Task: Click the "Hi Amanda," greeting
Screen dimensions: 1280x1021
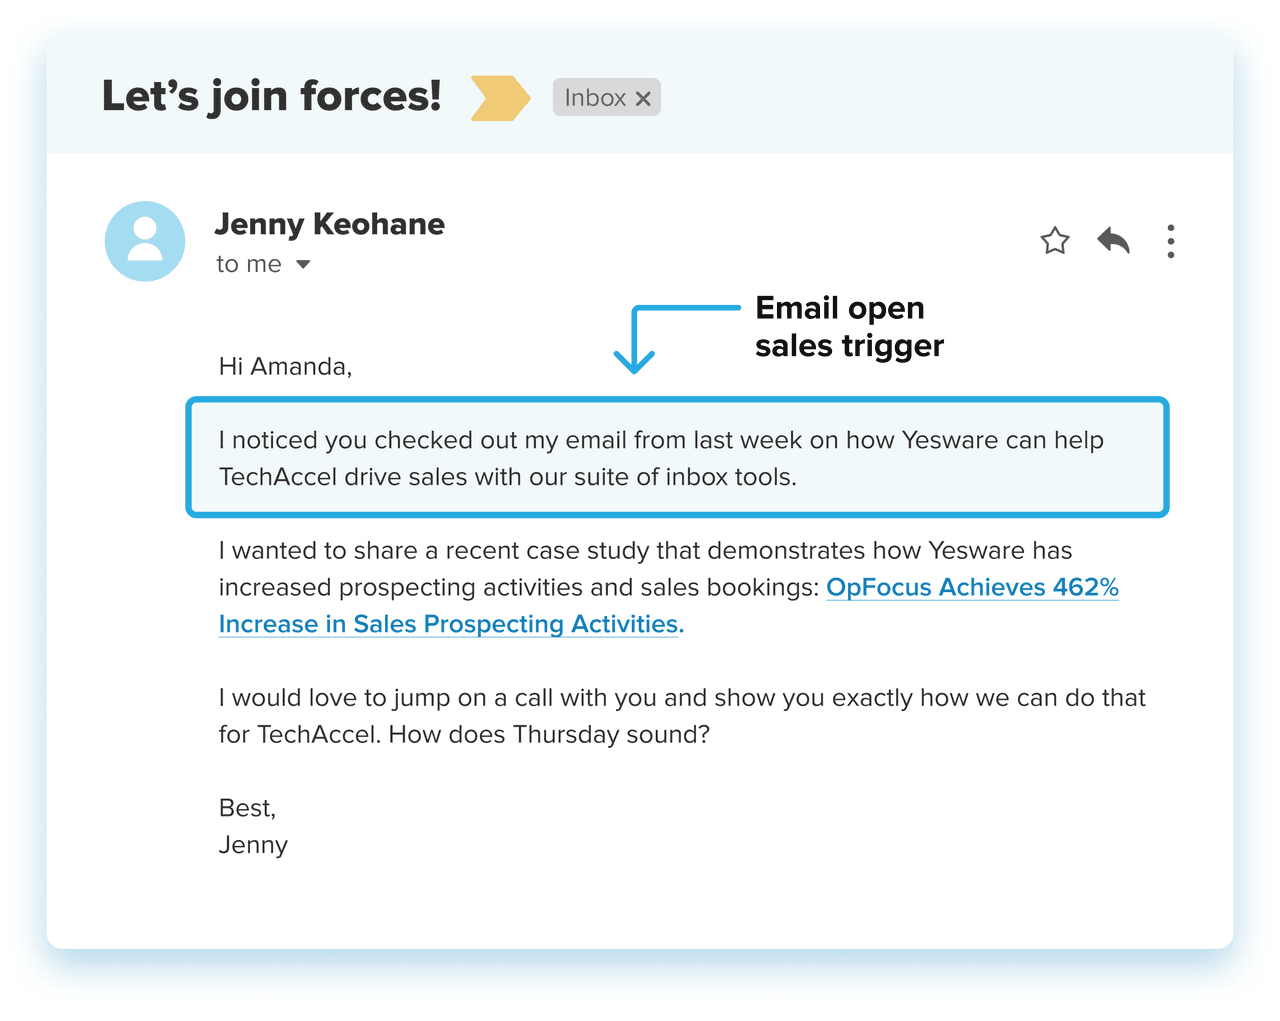Action: [285, 366]
